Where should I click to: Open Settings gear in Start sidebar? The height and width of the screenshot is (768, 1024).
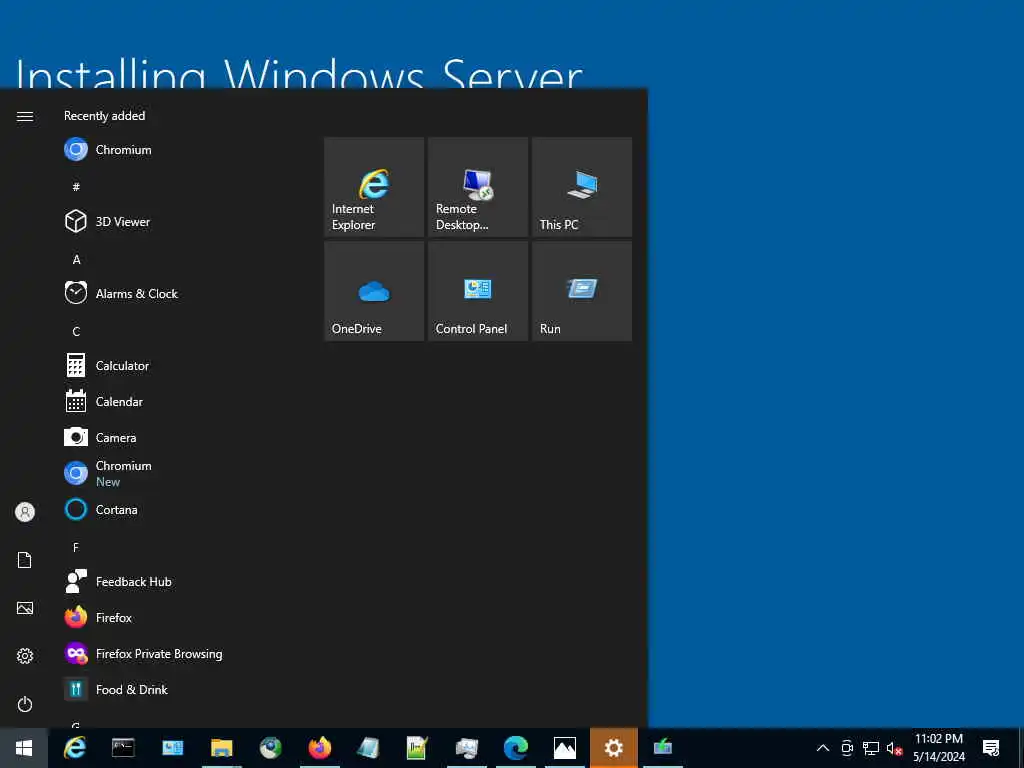[25, 656]
